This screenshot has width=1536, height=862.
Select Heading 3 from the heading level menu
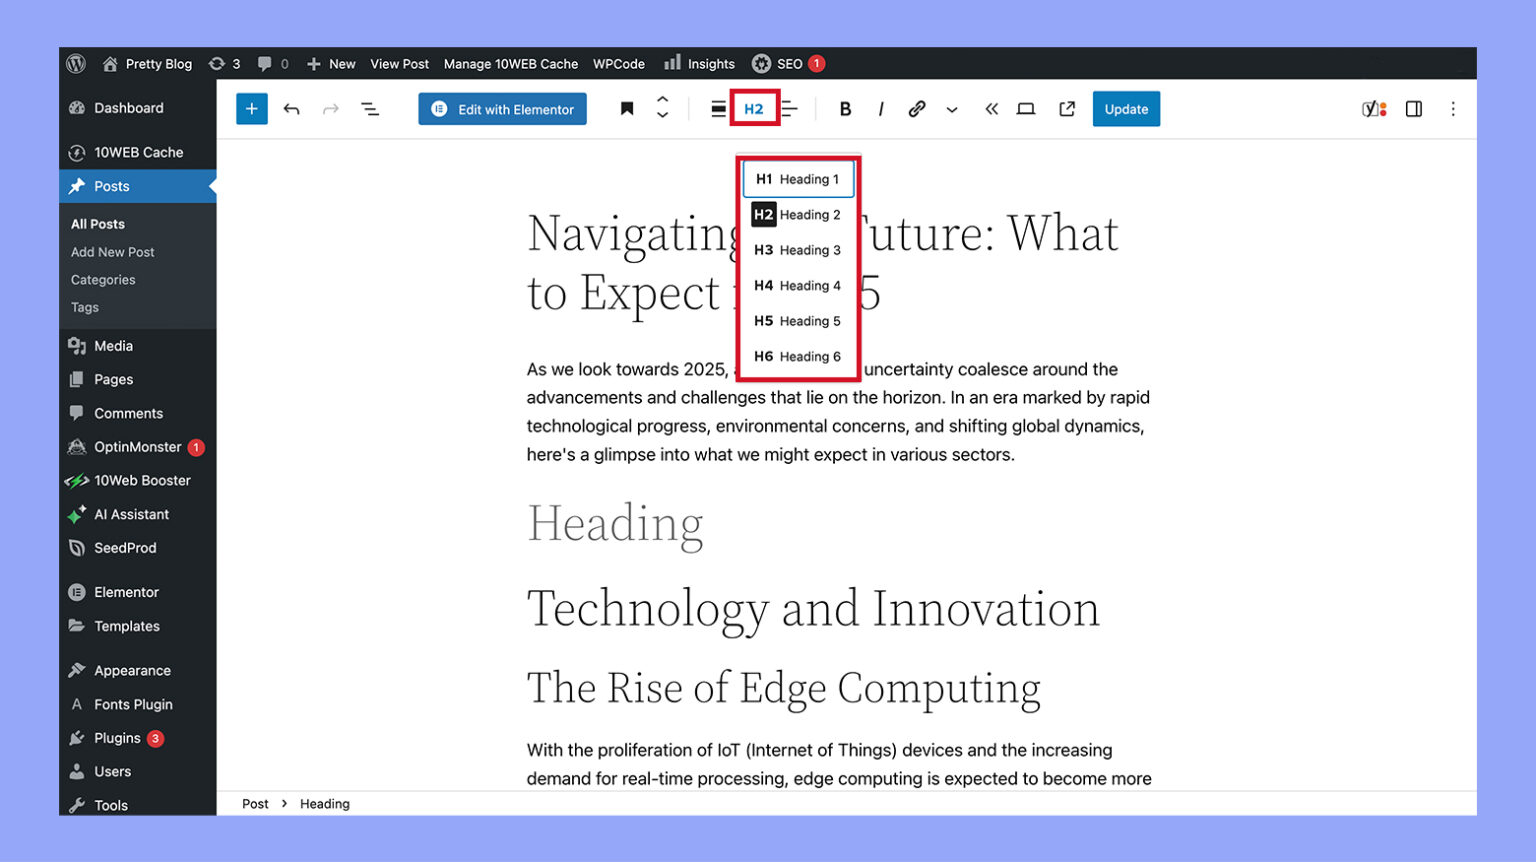click(x=797, y=250)
